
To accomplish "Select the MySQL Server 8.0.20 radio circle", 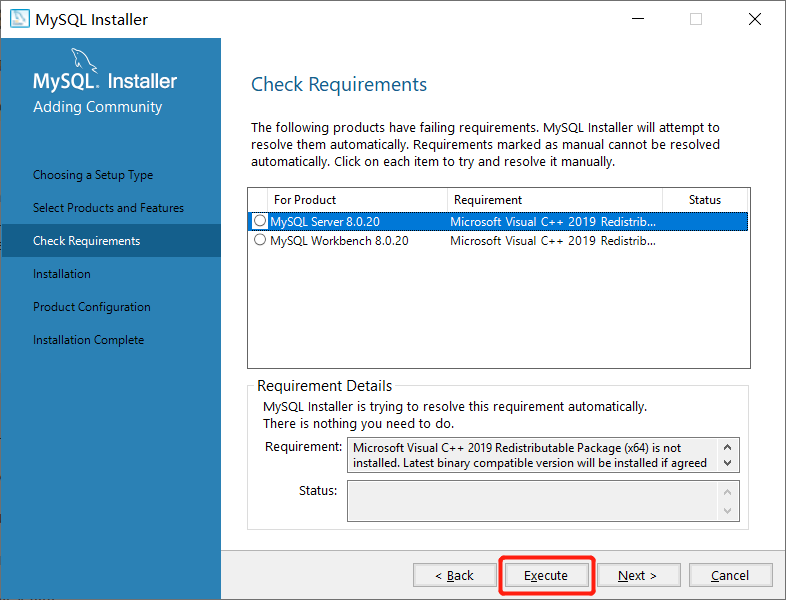I will click(260, 221).
